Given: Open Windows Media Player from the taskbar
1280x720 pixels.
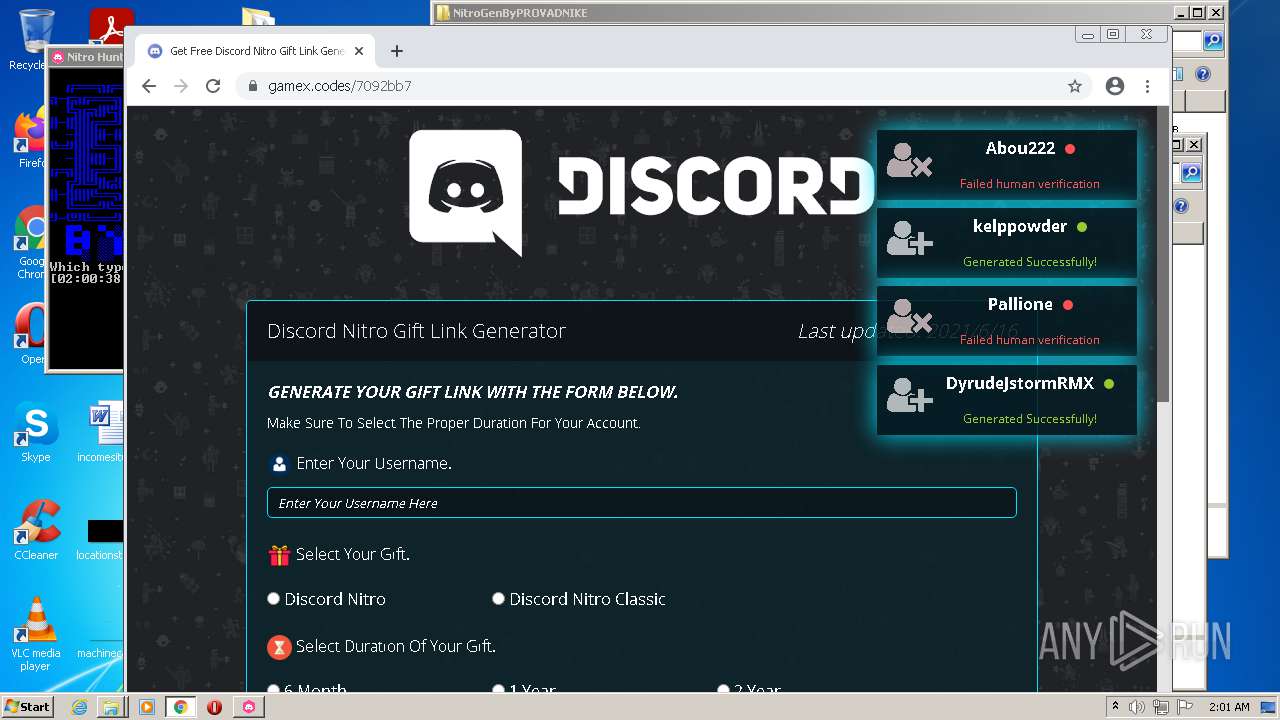Looking at the screenshot, I should tap(146, 707).
